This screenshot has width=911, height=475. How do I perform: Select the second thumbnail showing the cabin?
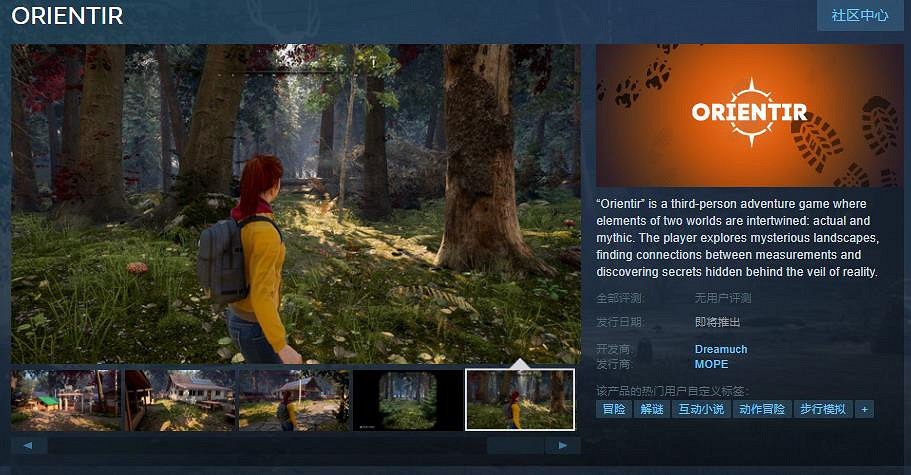tap(179, 400)
